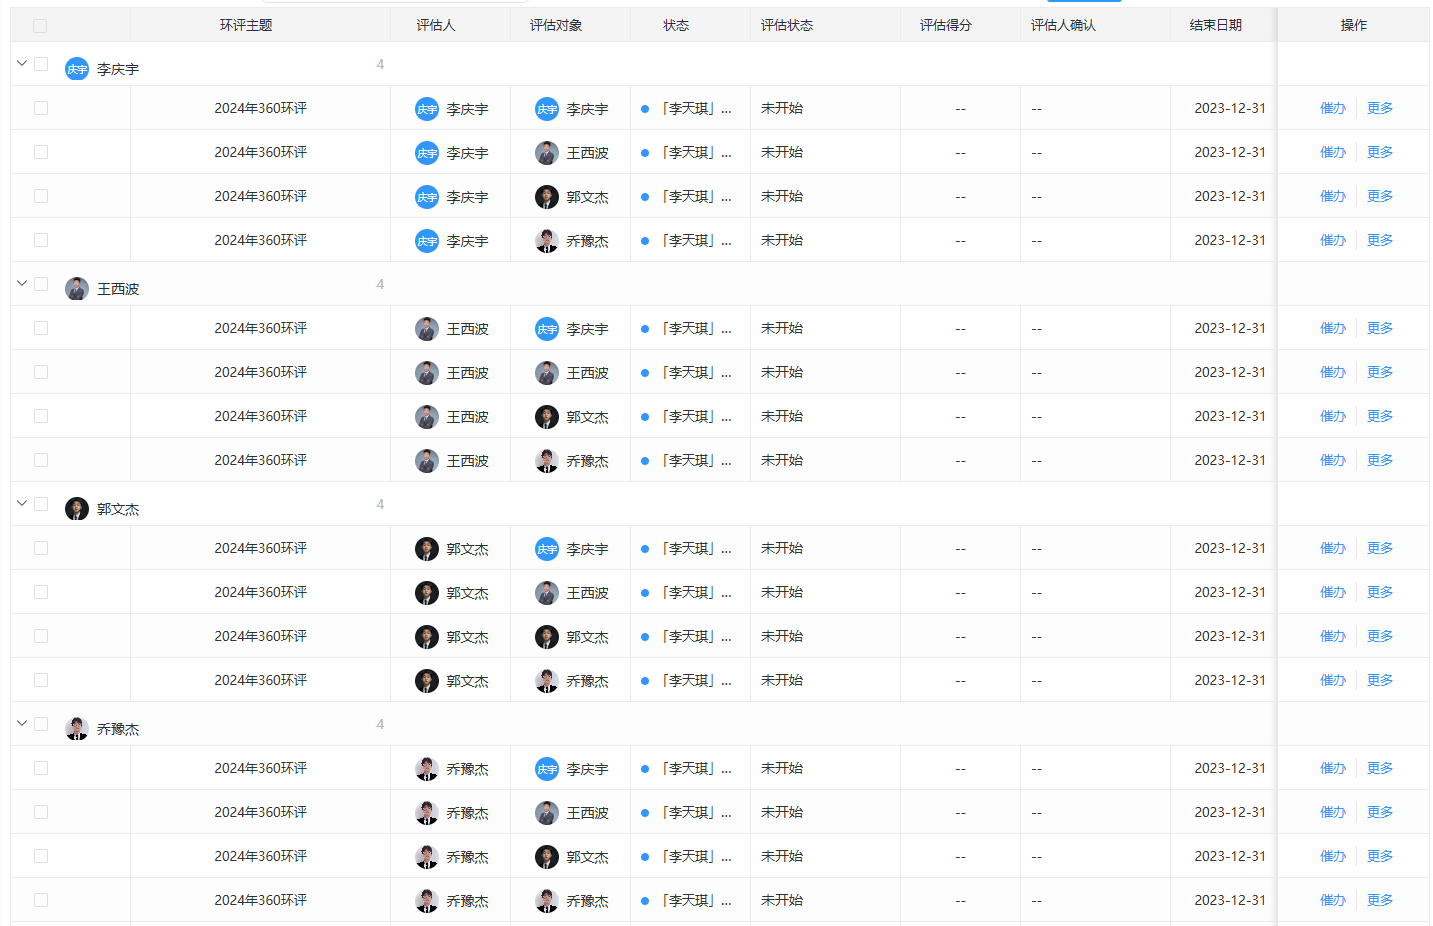Viewport: 1433px width, 926px height.
Task: Open 更多 for 郭文杰 evaluating 李庆宇
Action: tap(1379, 548)
